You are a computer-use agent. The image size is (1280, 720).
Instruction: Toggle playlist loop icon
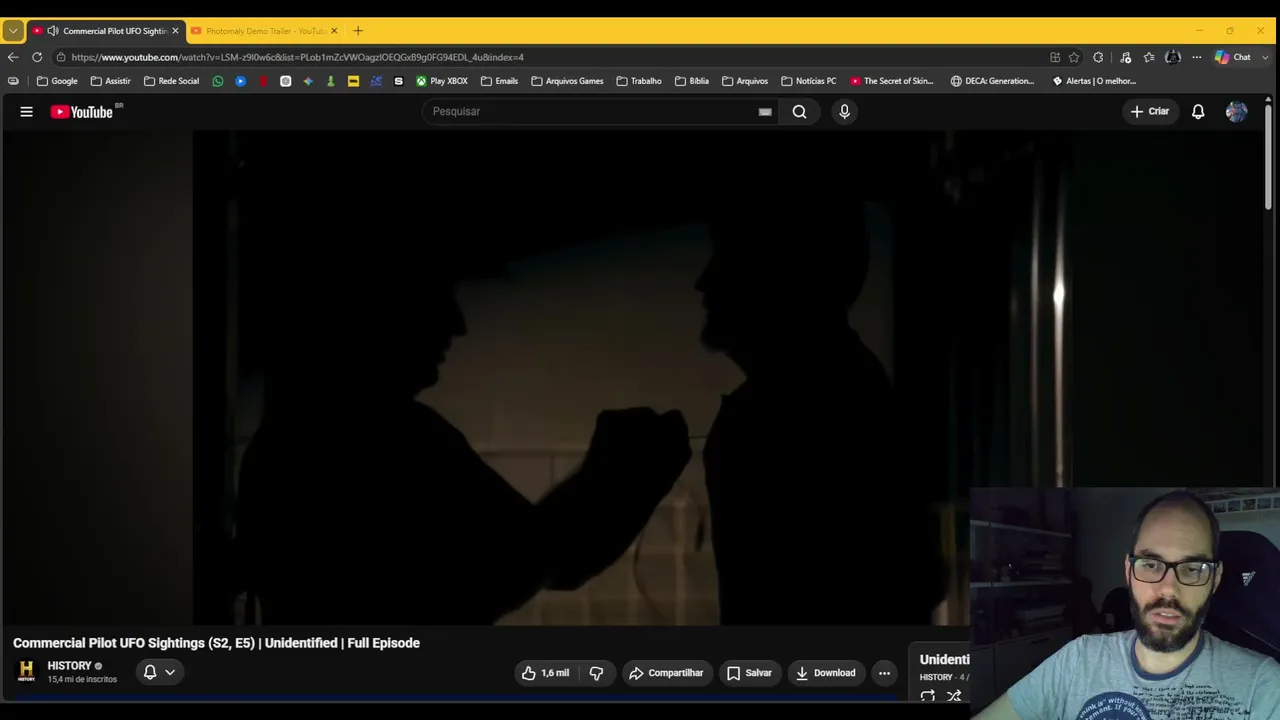928,696
